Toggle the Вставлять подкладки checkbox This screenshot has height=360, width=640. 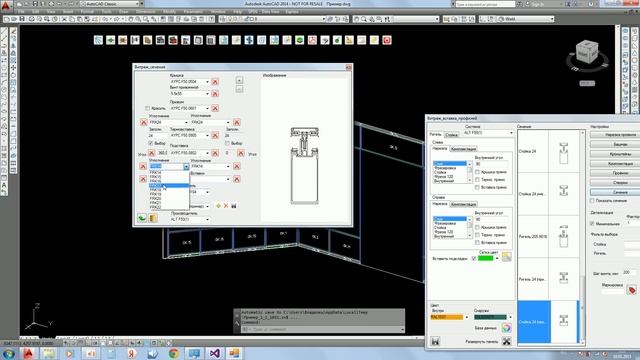[473, 258]
